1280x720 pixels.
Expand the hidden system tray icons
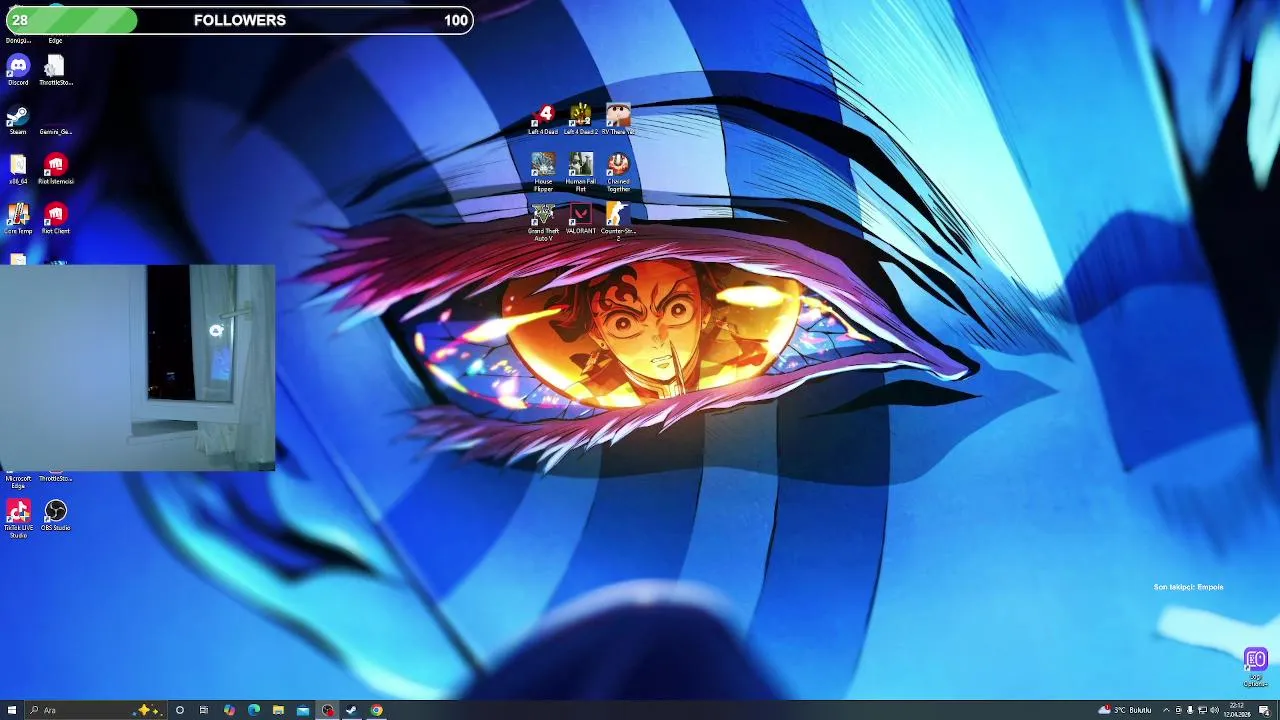coord(1165,710)
